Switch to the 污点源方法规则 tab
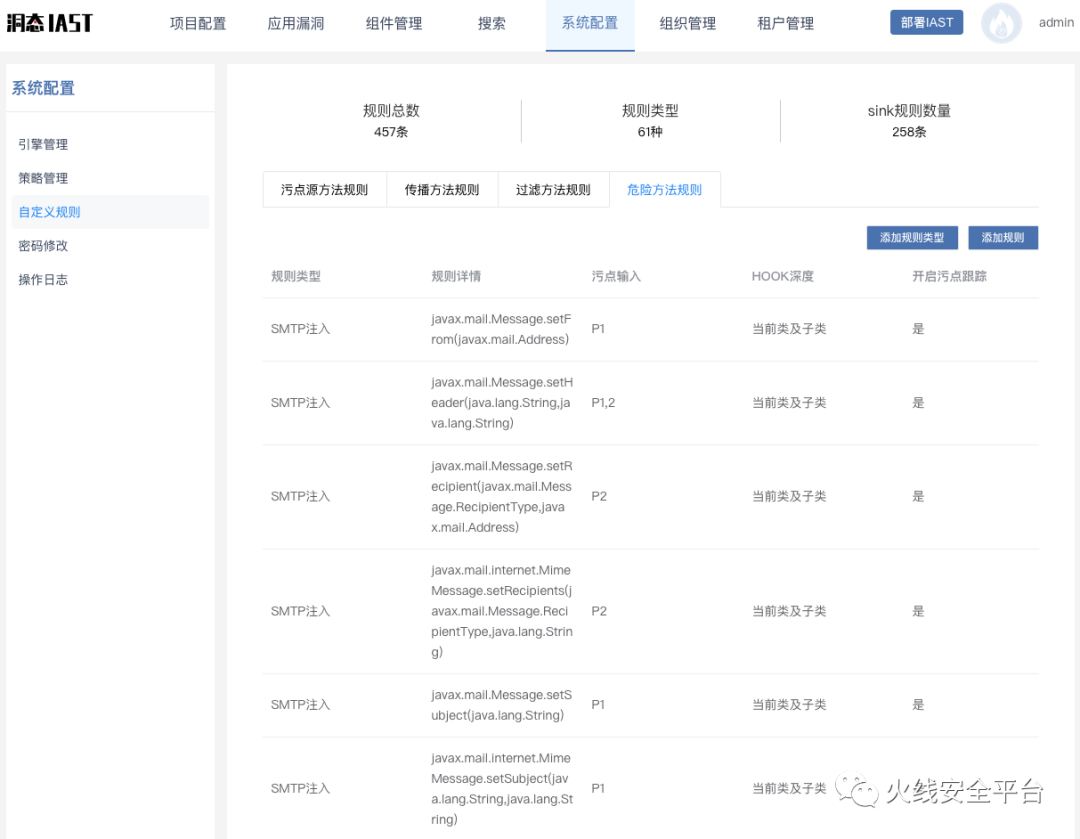 point(324,190)
